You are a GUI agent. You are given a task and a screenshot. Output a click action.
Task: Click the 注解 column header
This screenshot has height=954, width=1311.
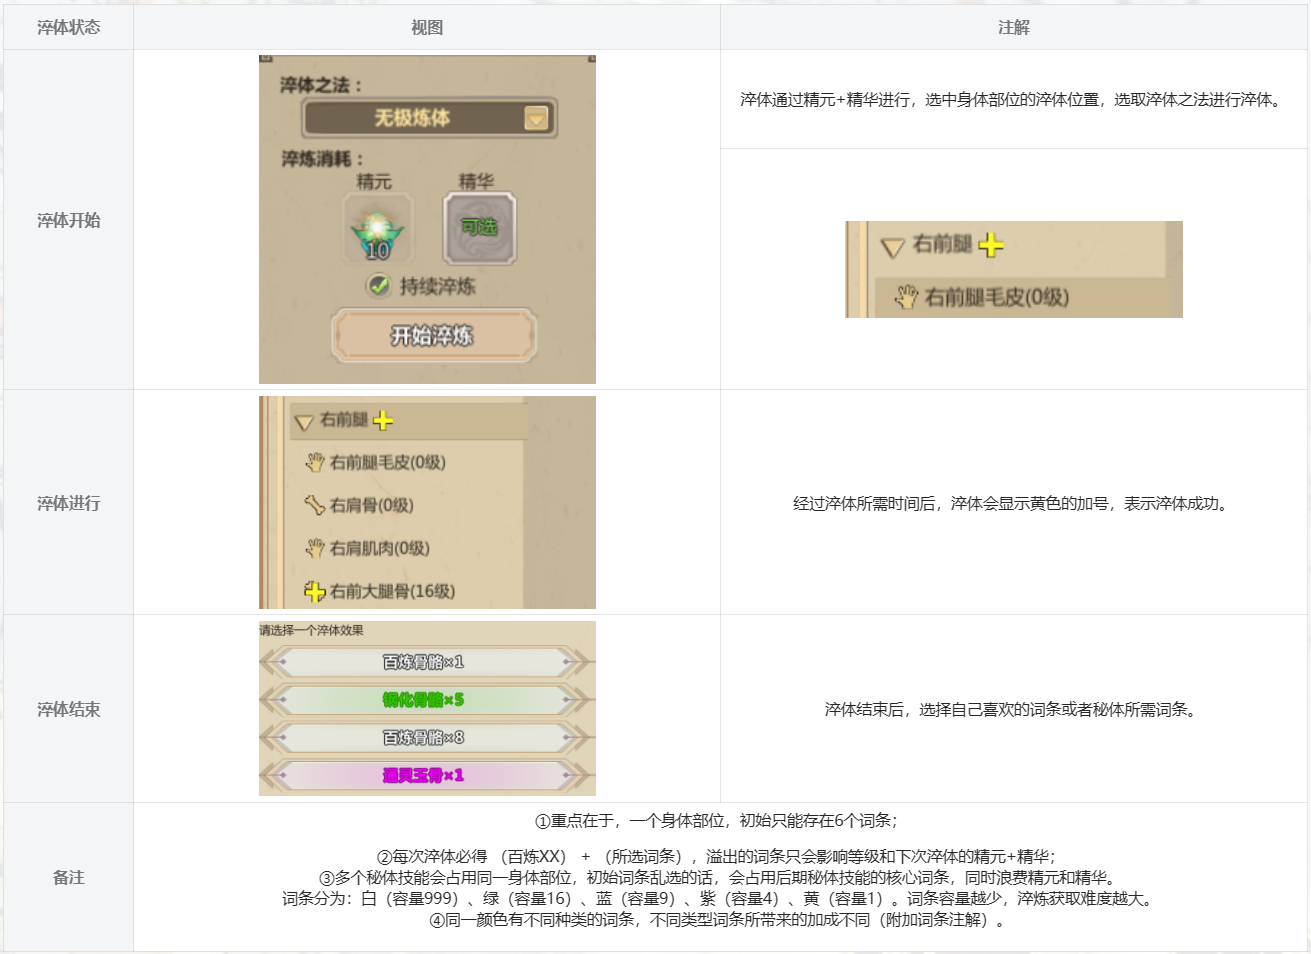point(1013,28)
